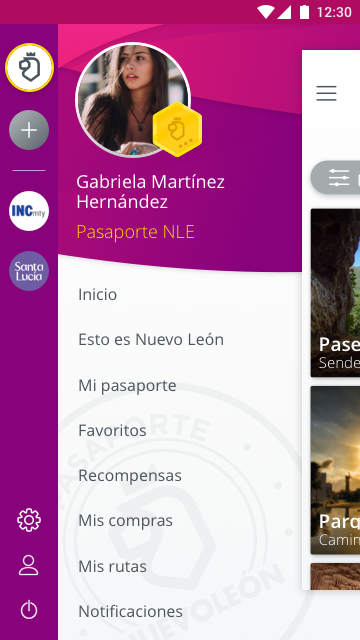Go to Mis rutas
The image size is (360, 640).
click(x=112, y=566)
